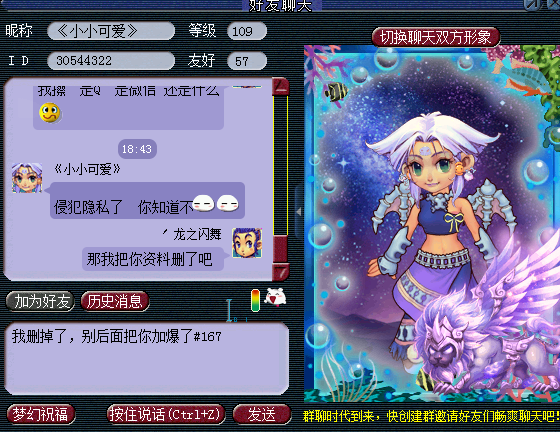This screenshot has width=560, height=432.
Task: Click the chat scrollbar thumb
Action: coord(280,249)
